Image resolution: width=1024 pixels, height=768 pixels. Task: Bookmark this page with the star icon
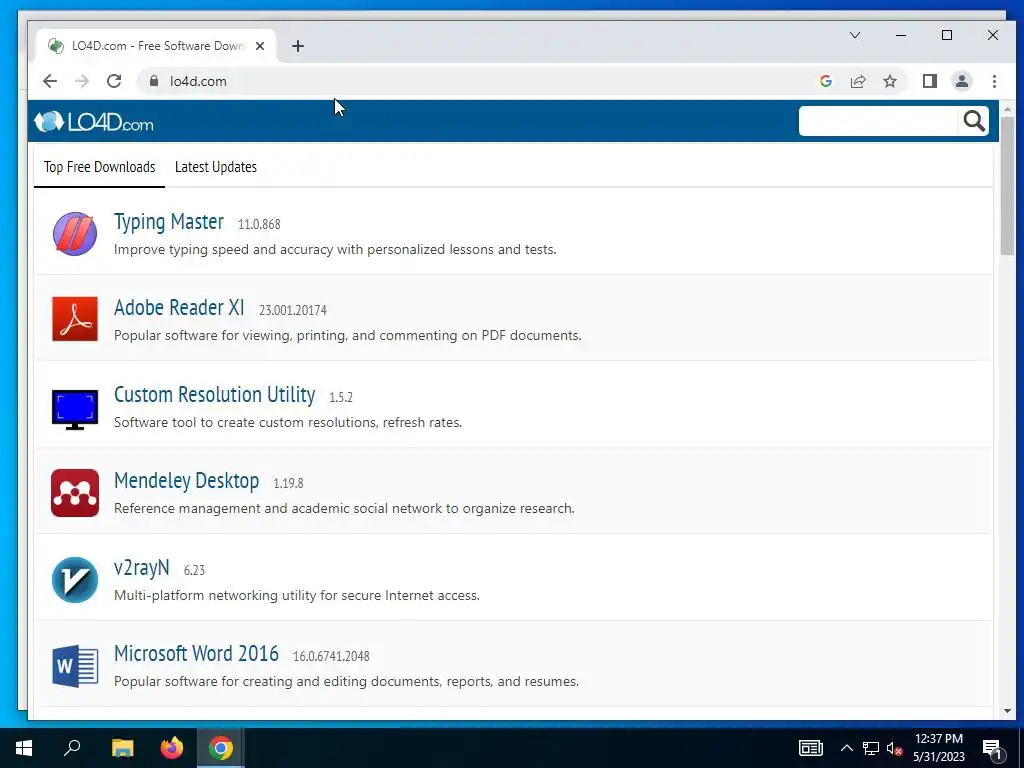click(889, 81)
